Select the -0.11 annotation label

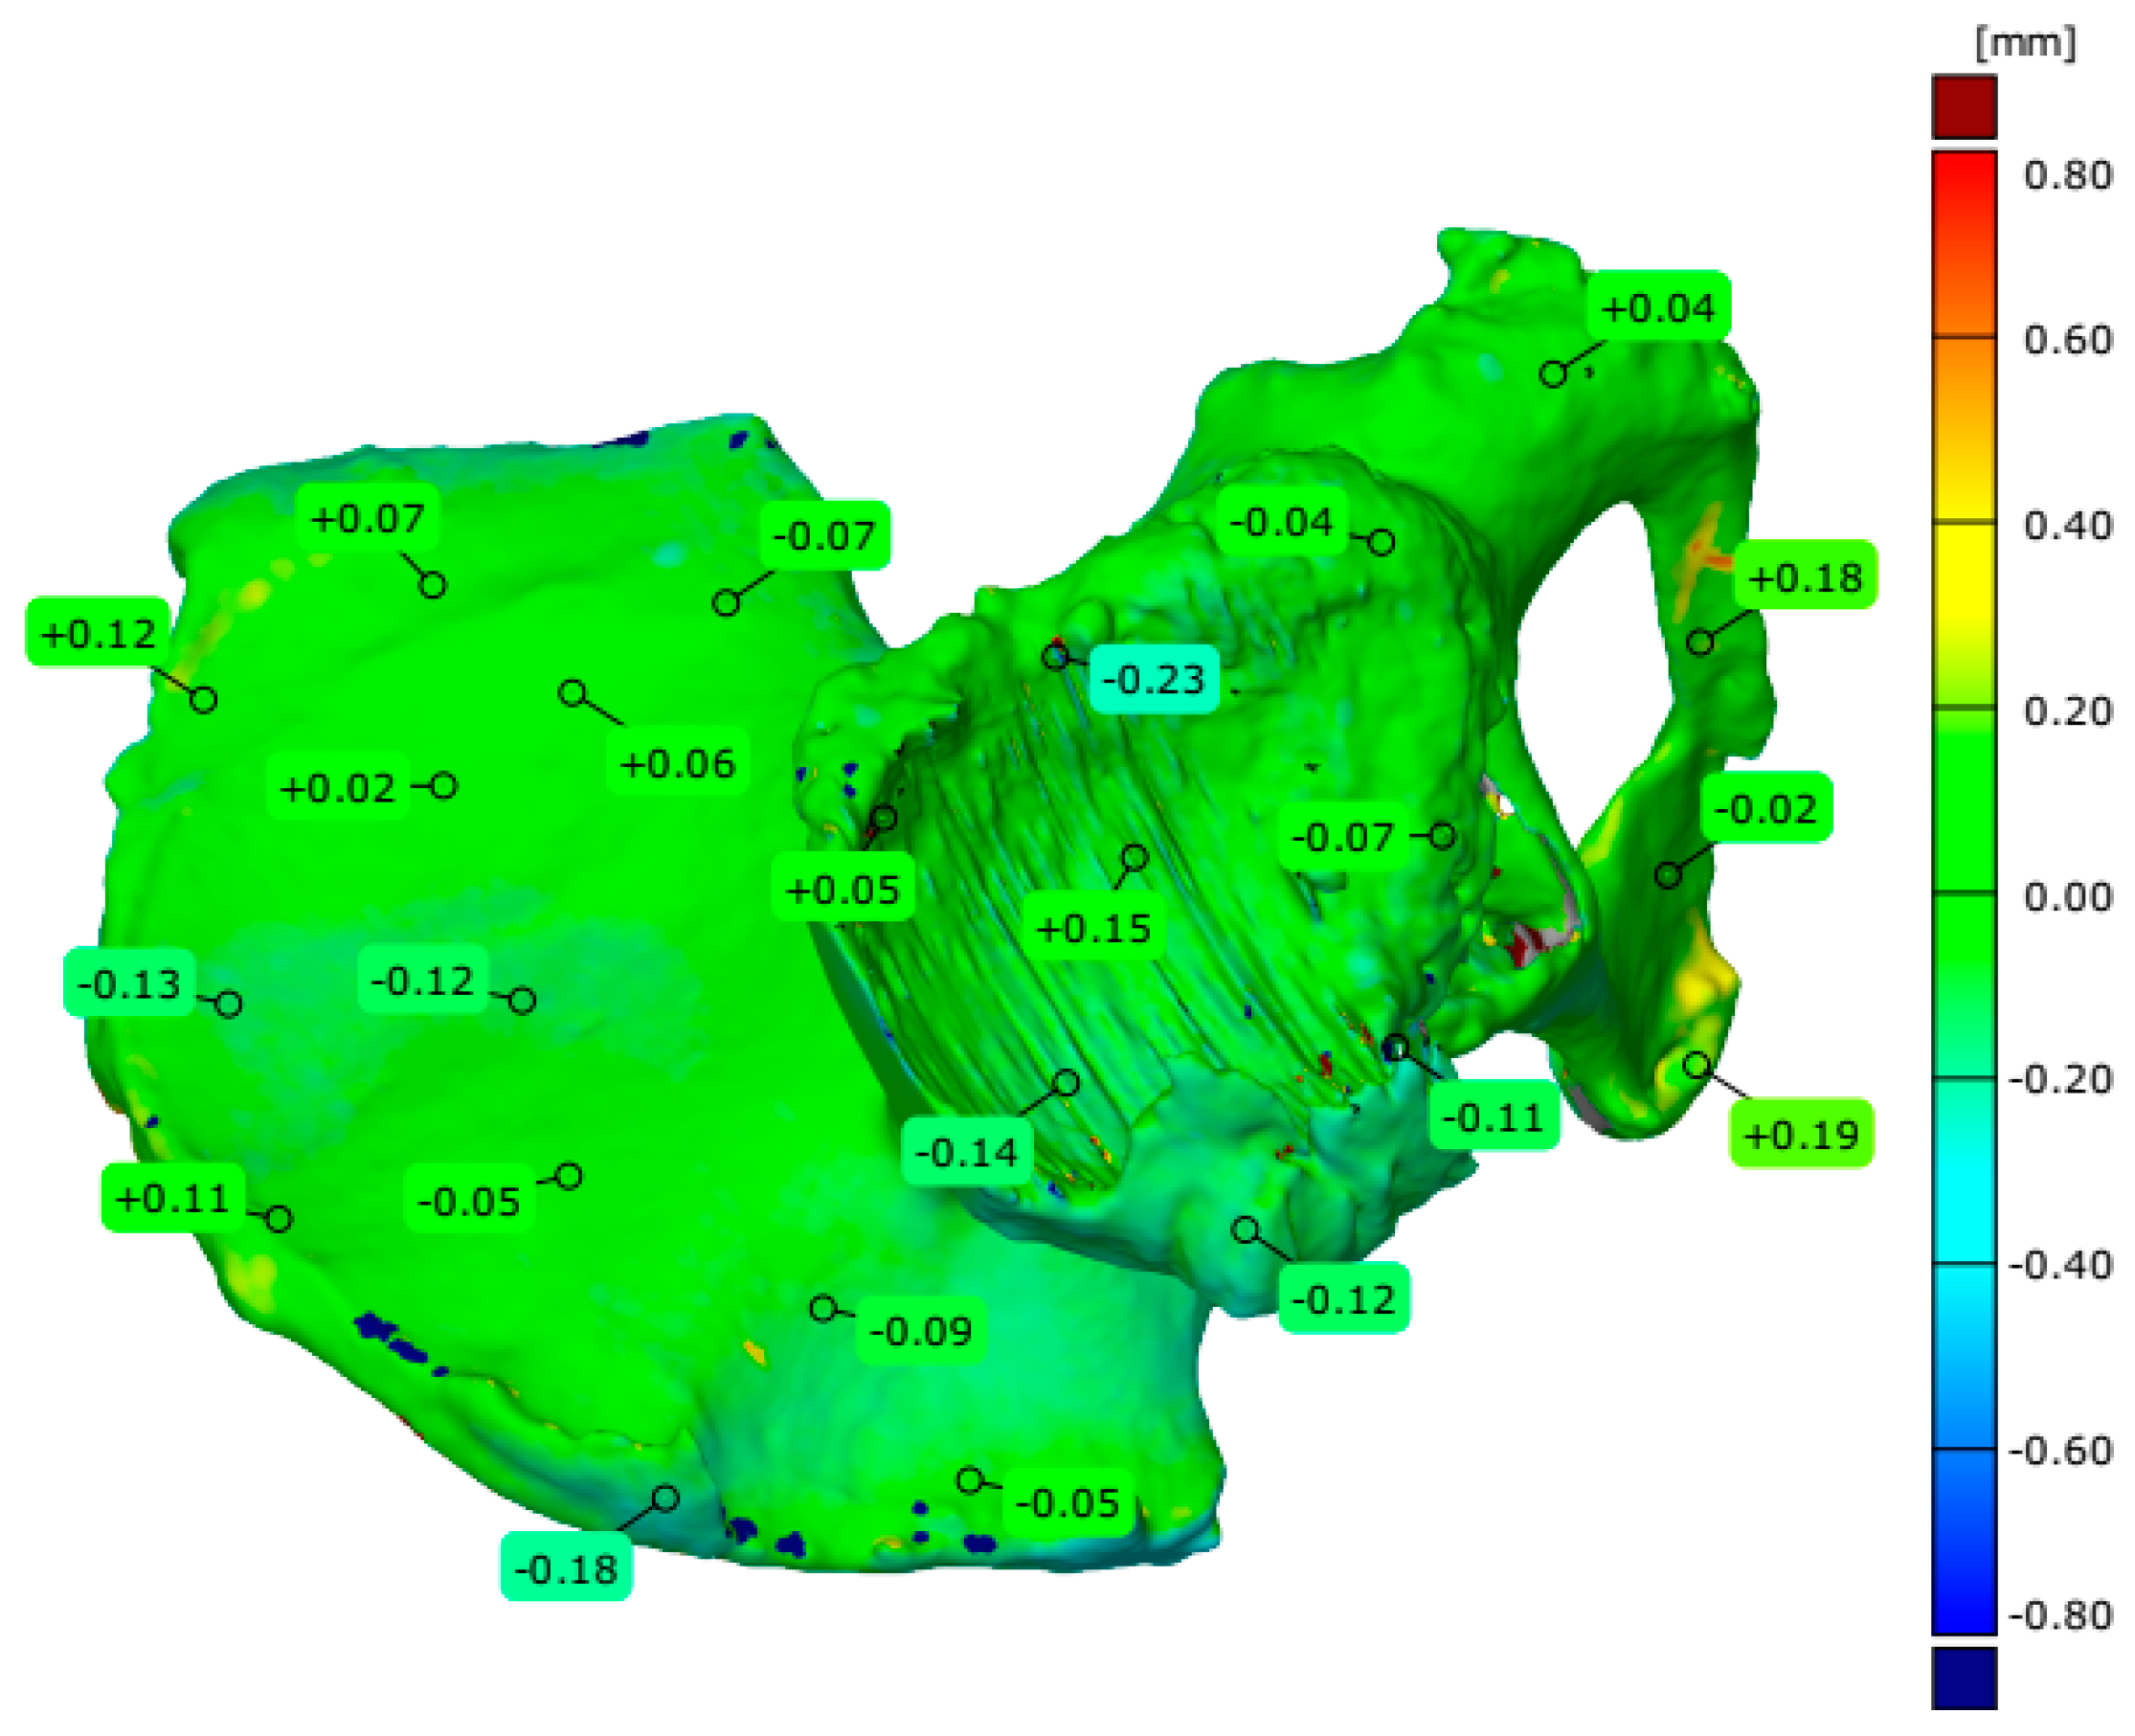tap(1493, 1116)
